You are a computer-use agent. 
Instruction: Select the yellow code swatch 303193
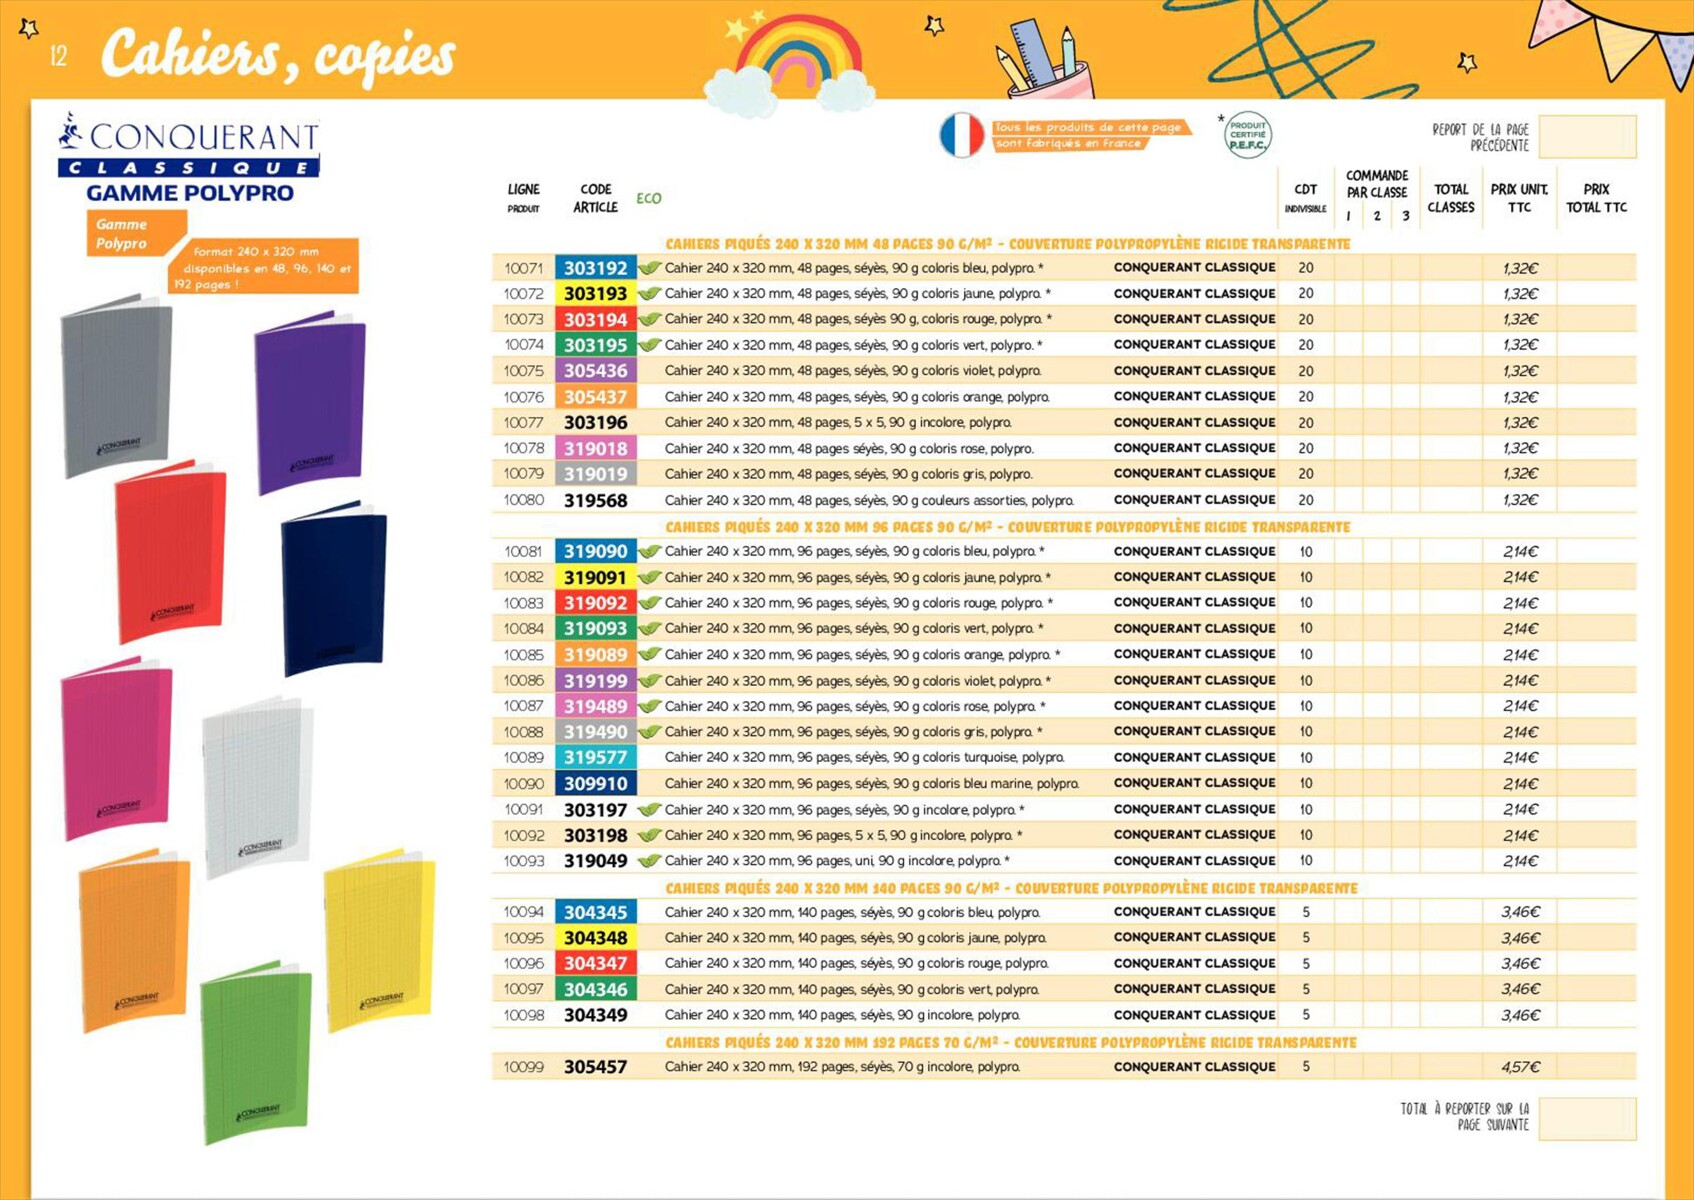596,294
